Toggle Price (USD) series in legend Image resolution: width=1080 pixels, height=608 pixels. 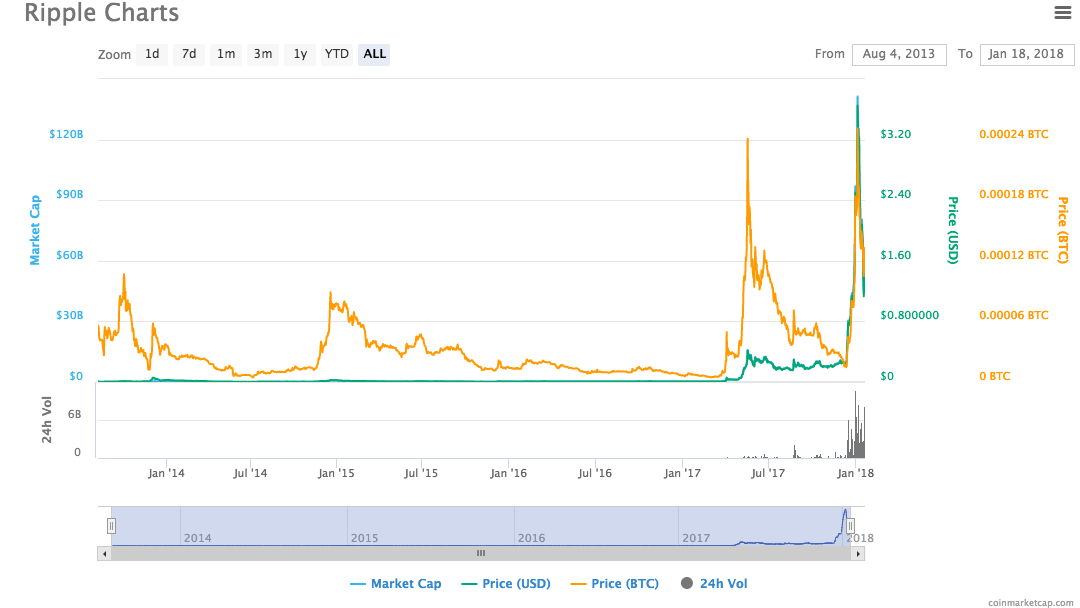506,583
